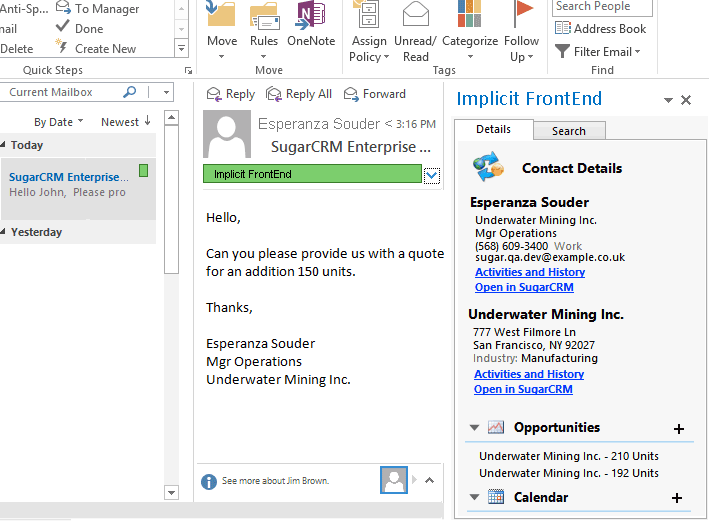709x521 pixels.
Task: Open the By Date sort menu
Action: [59, 122]
